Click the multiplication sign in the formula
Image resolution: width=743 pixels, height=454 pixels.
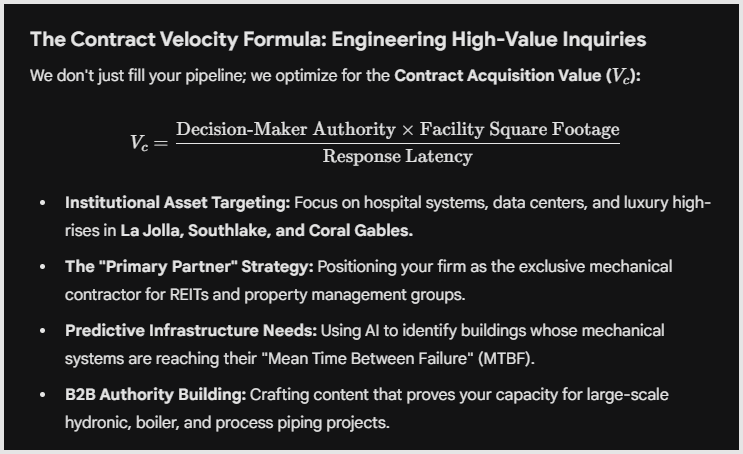pyautogui.click(x=410, y=129)
